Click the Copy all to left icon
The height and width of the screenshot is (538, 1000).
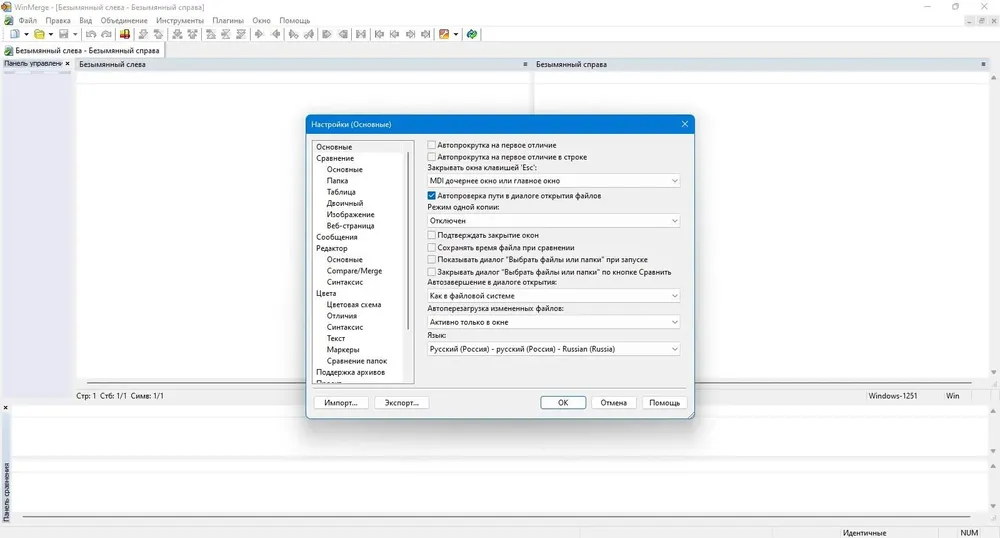[343, 34]
